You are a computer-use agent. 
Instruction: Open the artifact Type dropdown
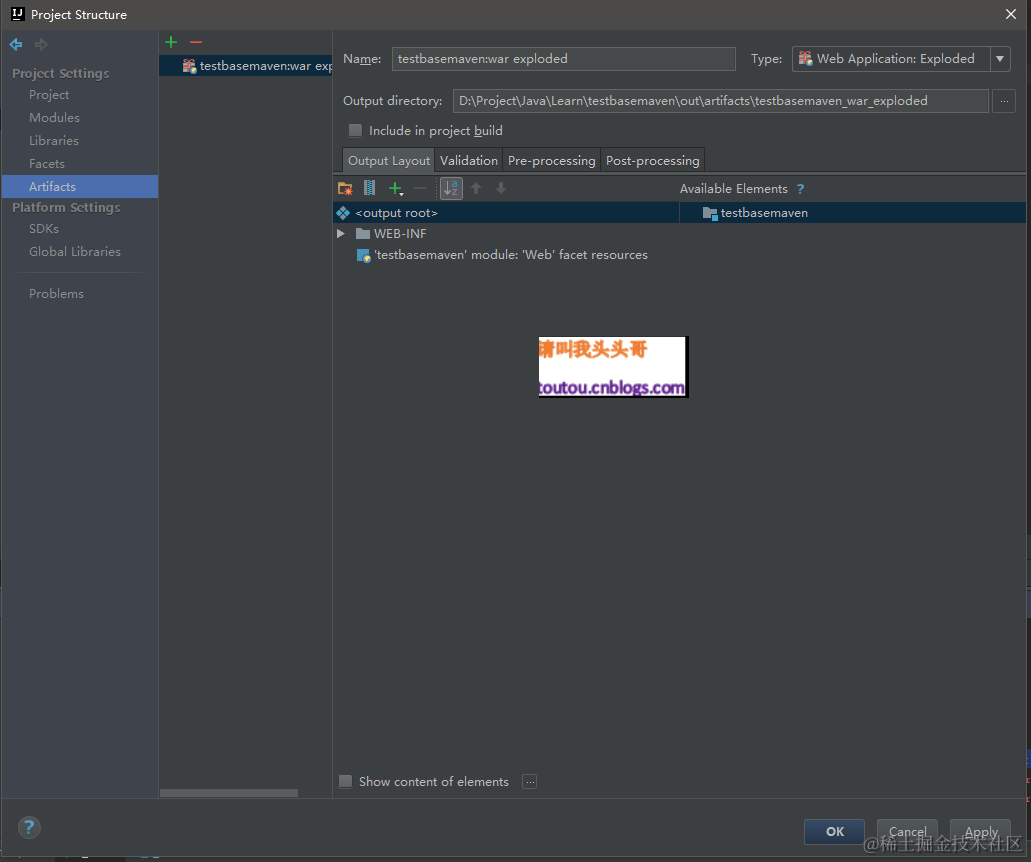tap(1000, 59)
